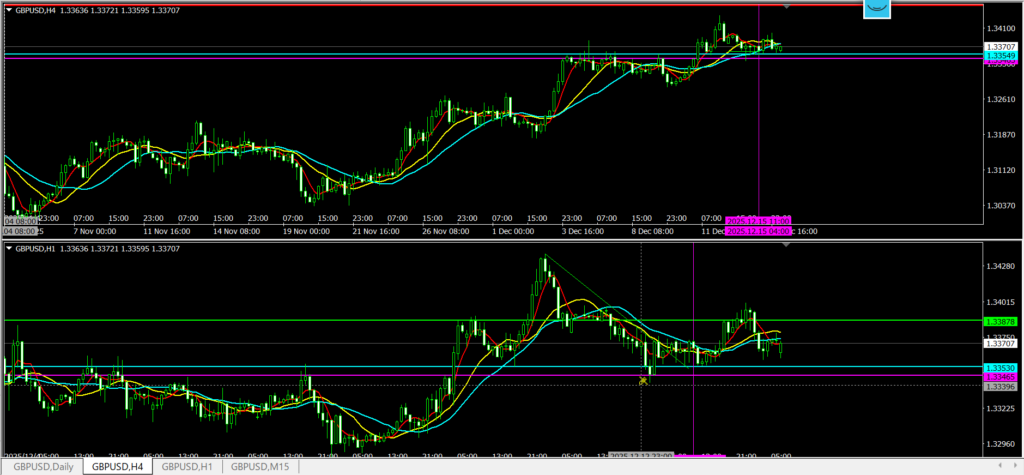
Task: Click the magenta 1.33465 price label on H1
Action: point(1000,376)
